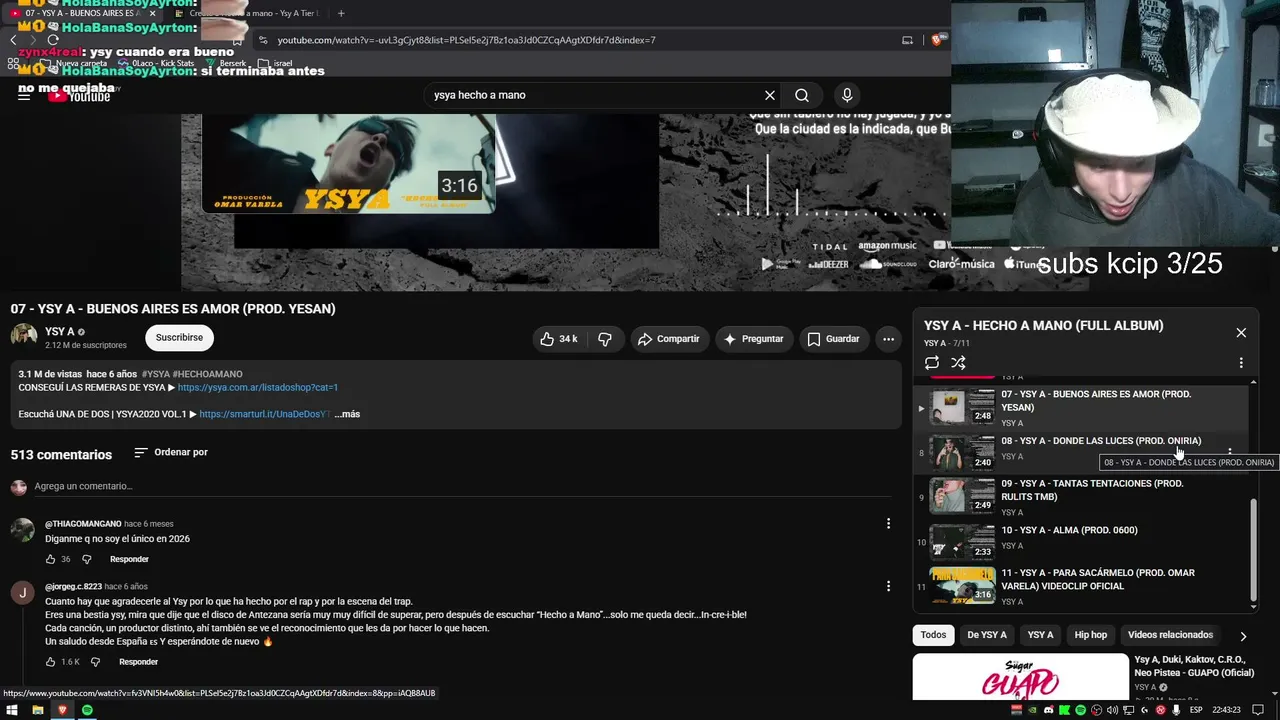Open playlist options three-dot menu
Screen dimensions: 1280x720
1241,363
